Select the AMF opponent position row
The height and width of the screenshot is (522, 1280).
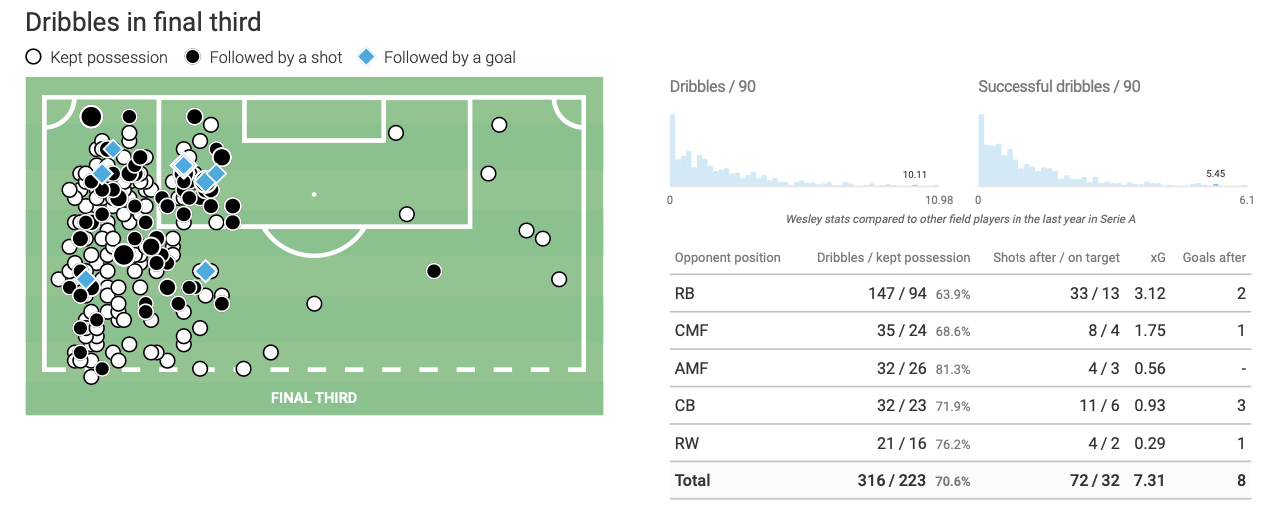tap(960, 368)
